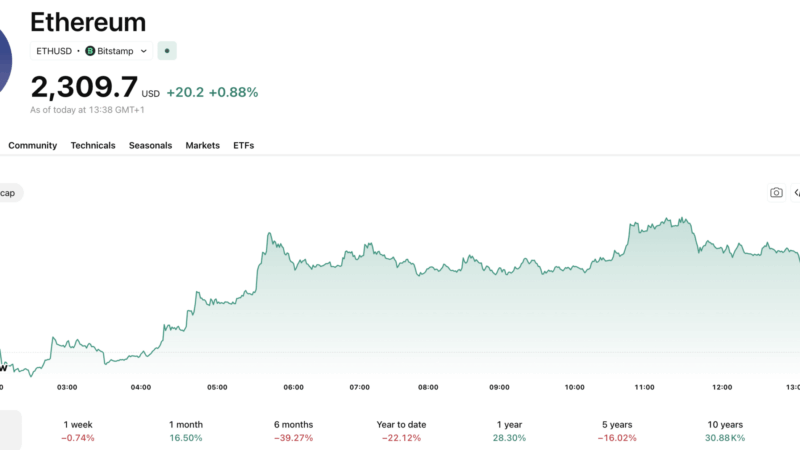Click the 07:00 time axis label
This screenshot has width=800, height=450.
360,387
